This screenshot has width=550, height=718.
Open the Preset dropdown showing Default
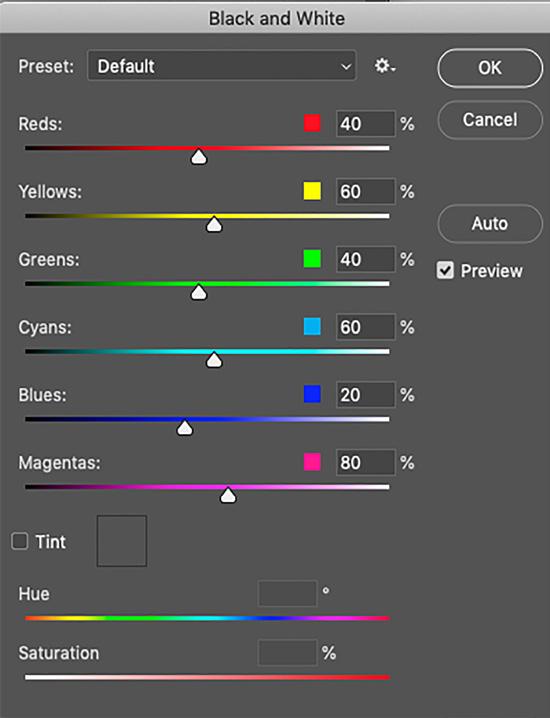coord(222,65)
